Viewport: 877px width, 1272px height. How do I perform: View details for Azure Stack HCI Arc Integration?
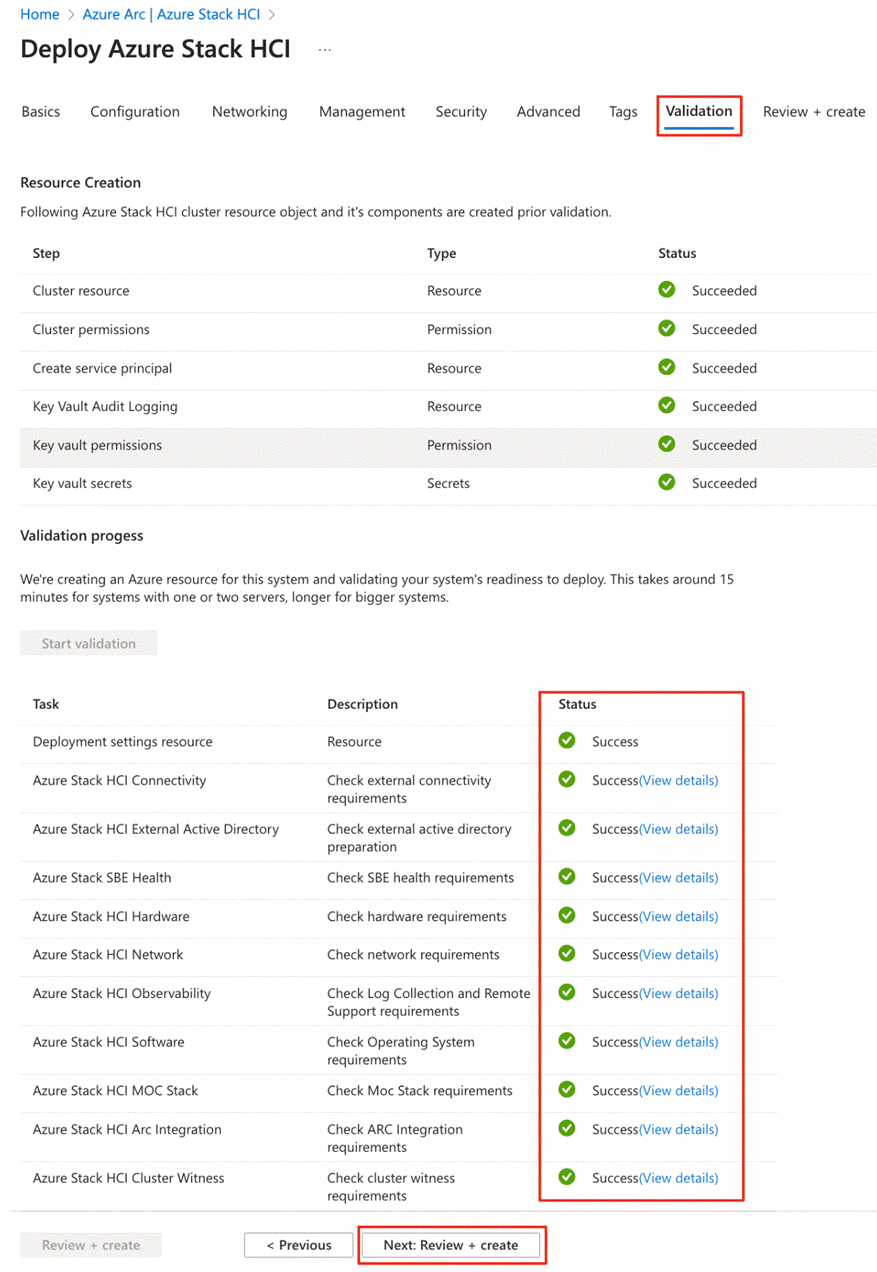tap(679, 1129)
